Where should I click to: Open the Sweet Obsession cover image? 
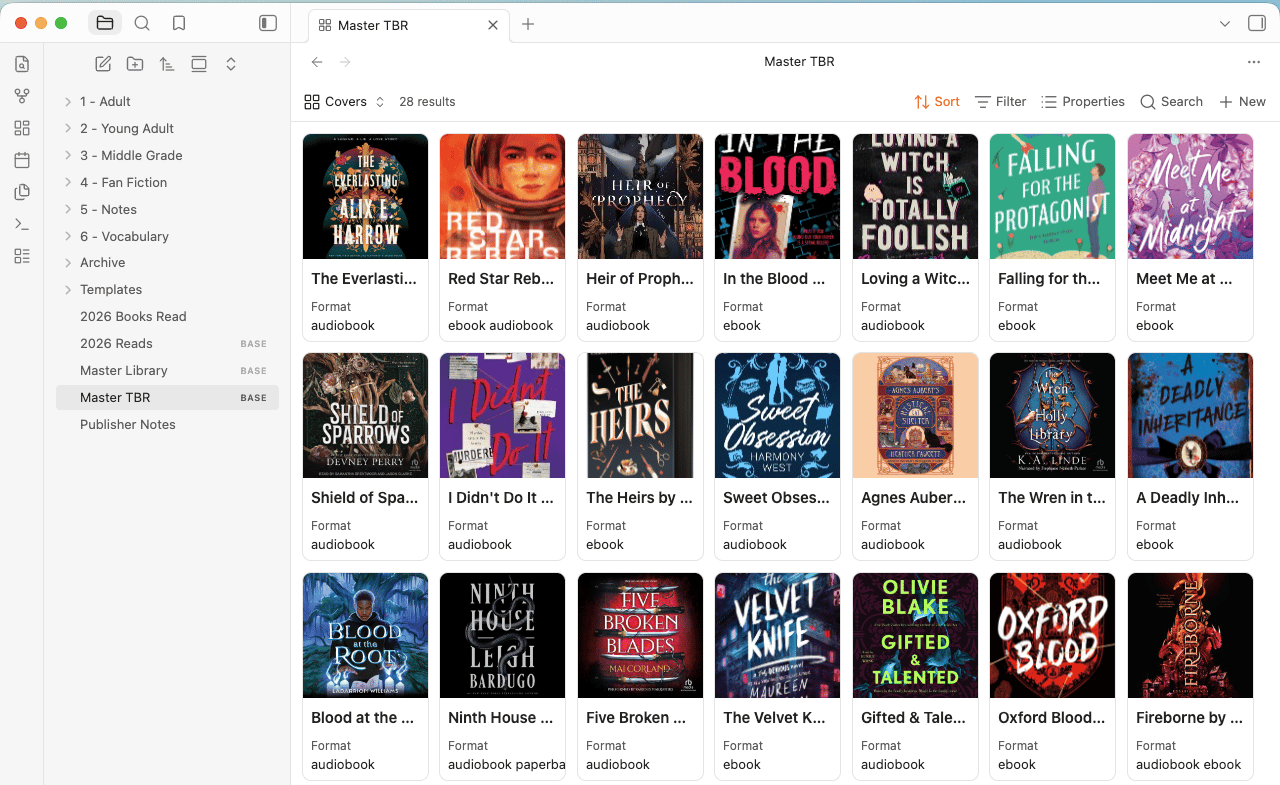tap(777, 416)
